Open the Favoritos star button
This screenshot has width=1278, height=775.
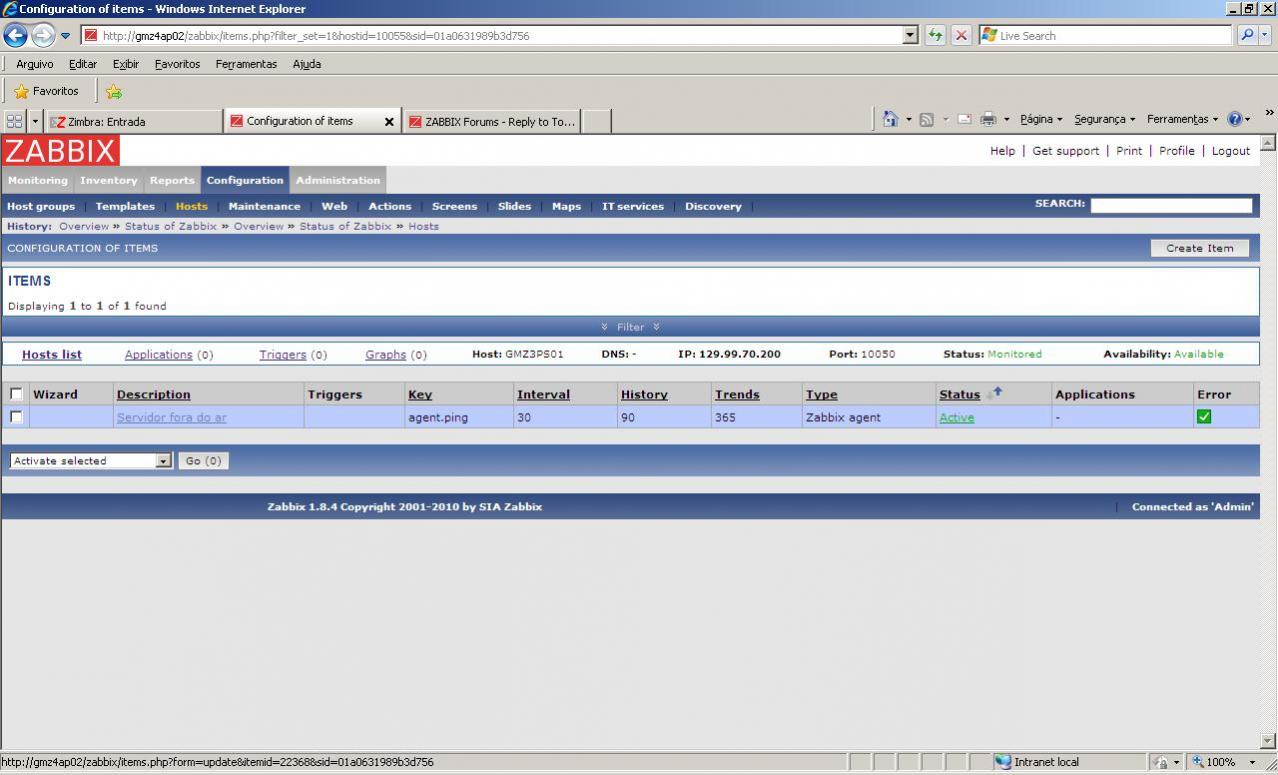coord(46,91)
